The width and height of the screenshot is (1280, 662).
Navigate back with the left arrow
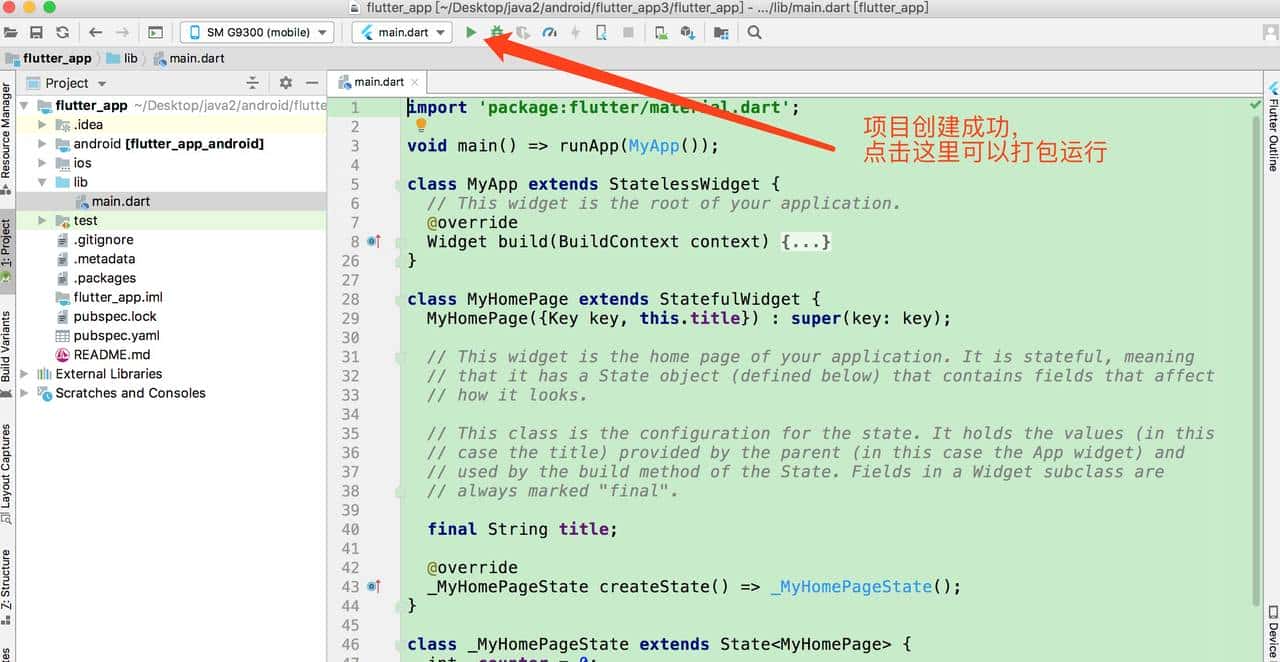coord(96,32)
